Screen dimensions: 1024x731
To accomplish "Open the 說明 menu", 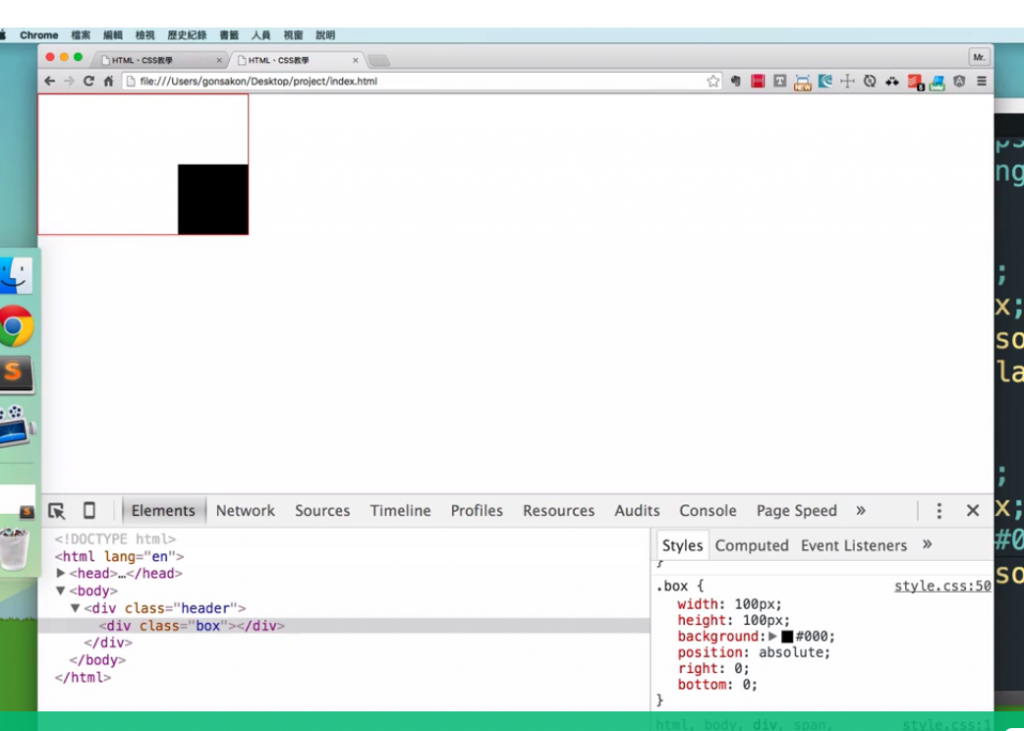I will tap(325, 35).
